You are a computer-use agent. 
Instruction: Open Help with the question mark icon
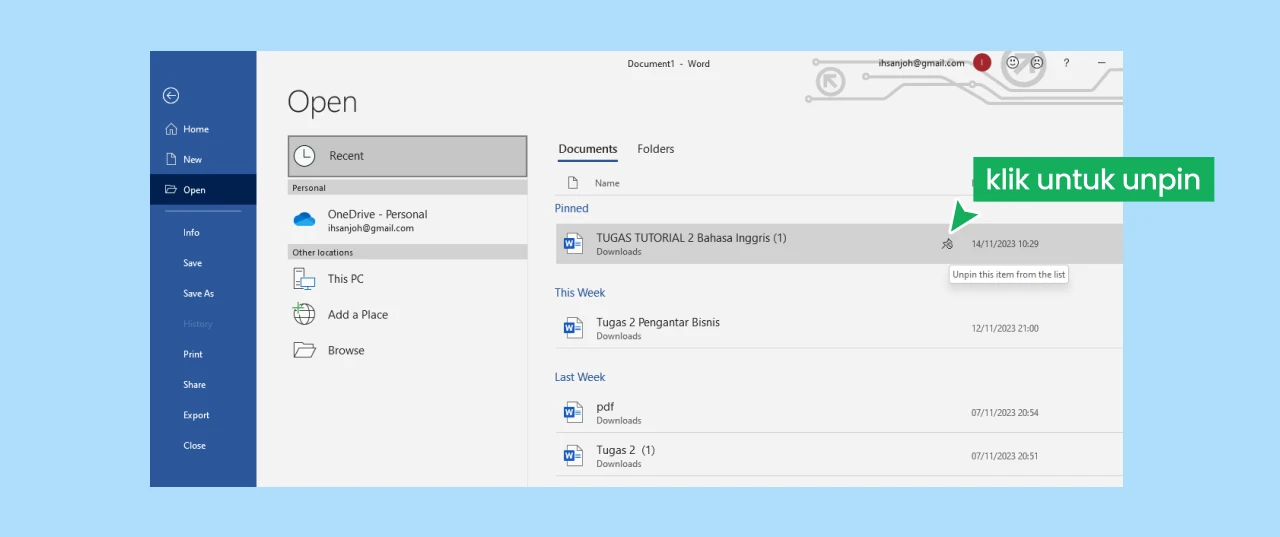pos(1066,63)
